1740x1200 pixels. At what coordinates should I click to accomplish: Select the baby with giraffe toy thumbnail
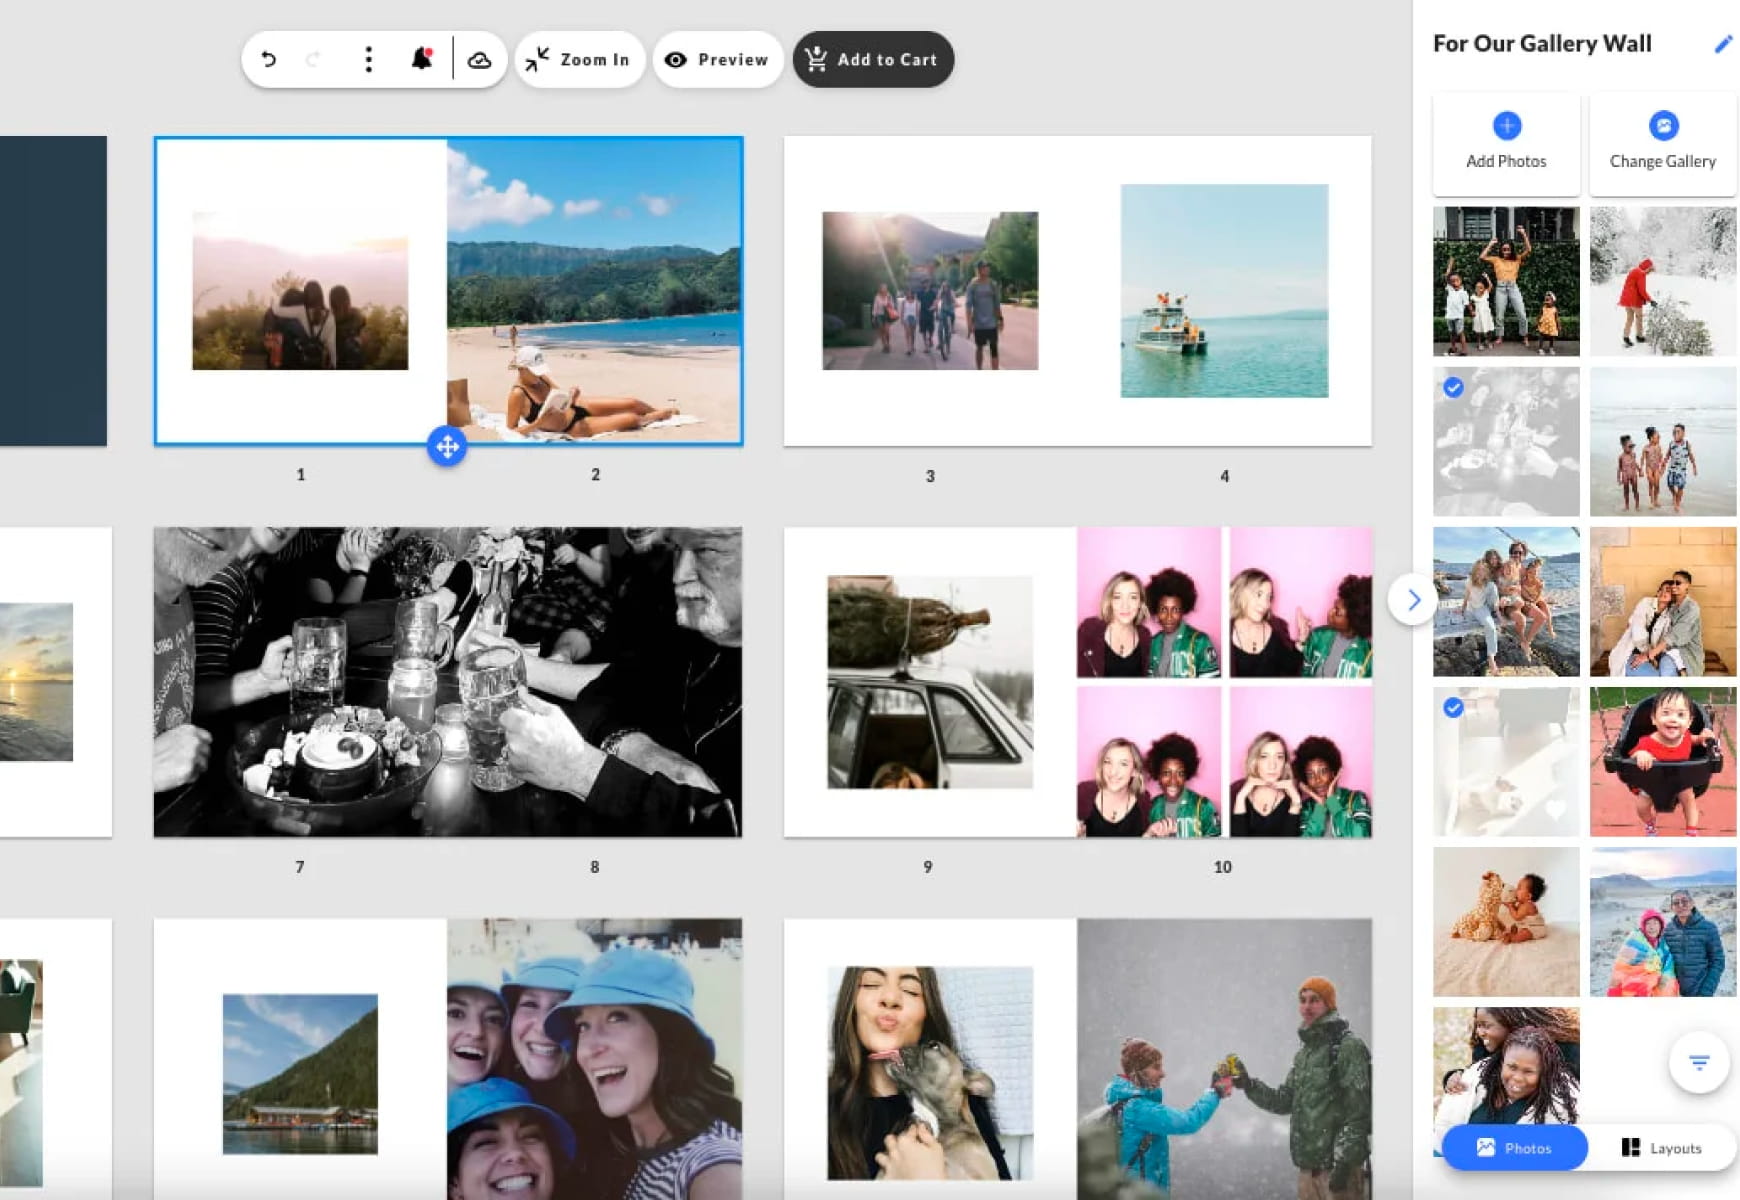coord(1506,921)
